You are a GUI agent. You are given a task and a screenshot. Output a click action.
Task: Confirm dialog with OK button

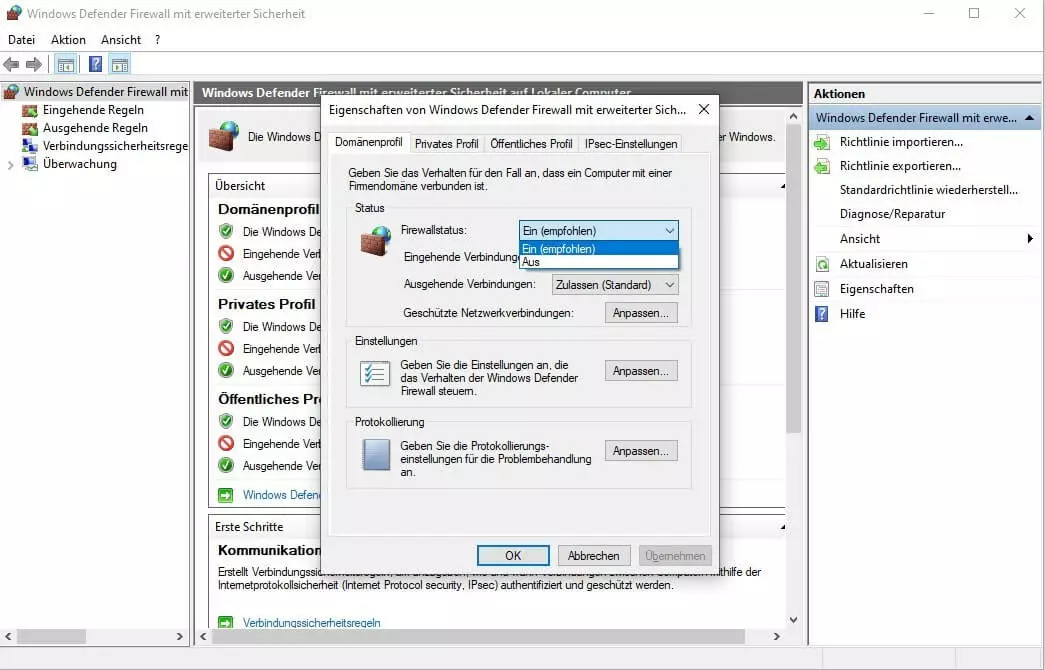tap(513, 555)
